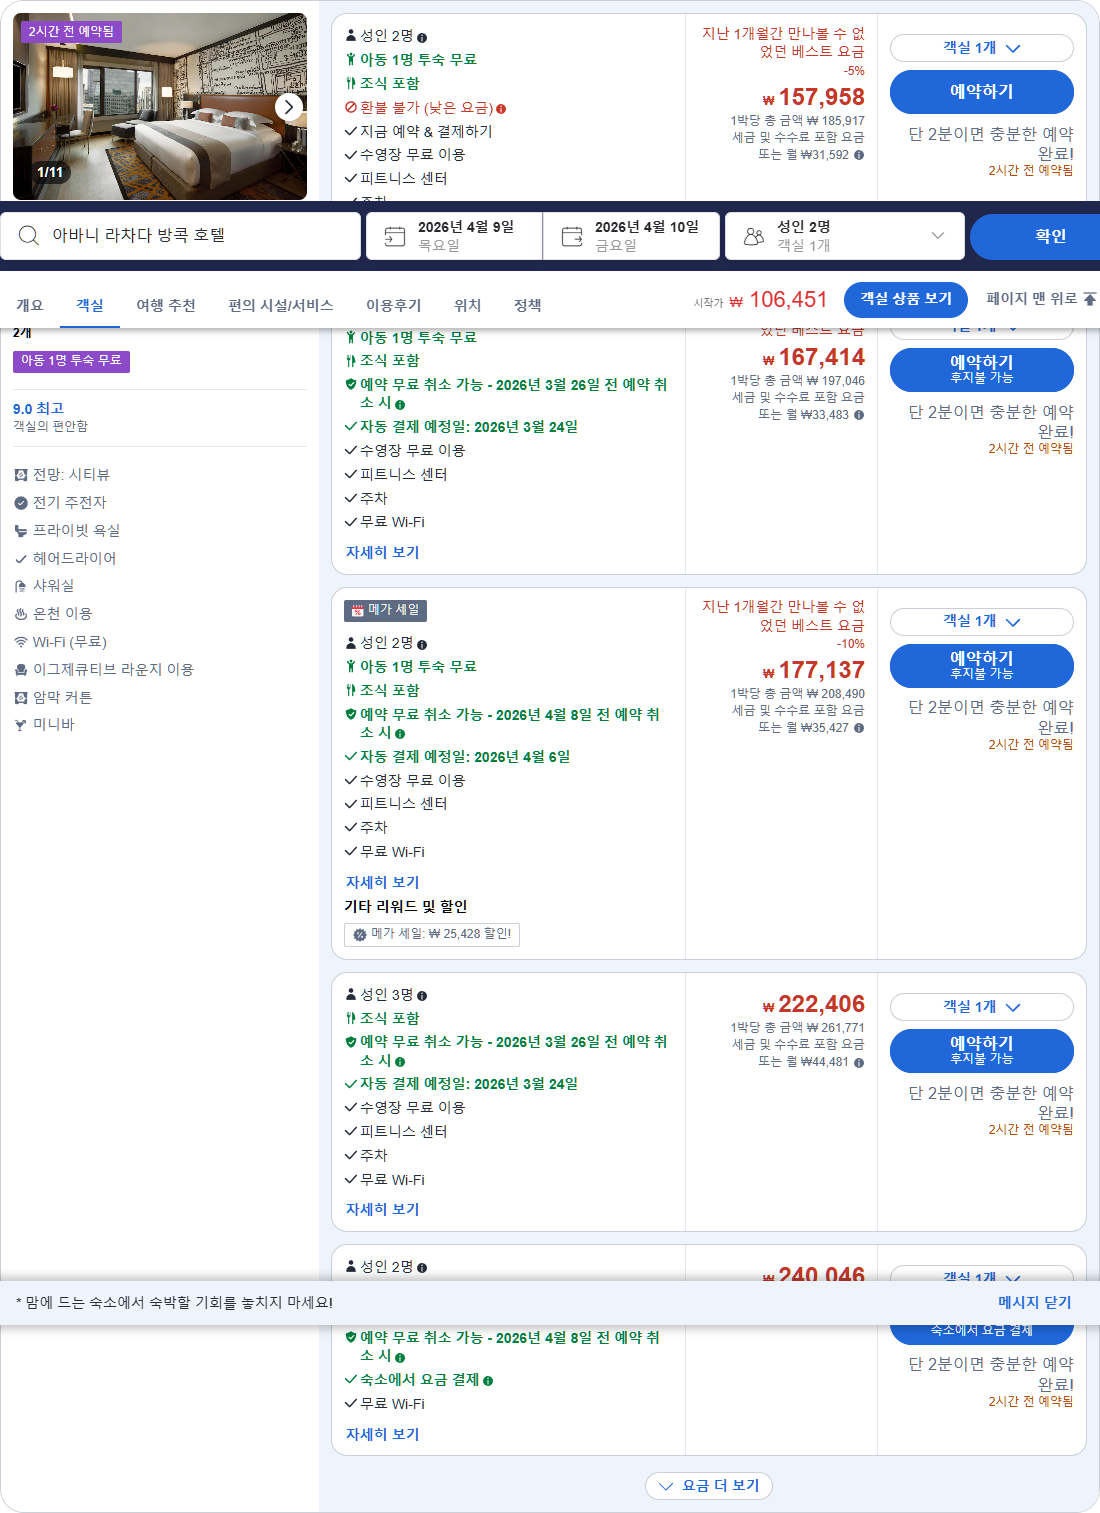1100x1513 pixels.
Task: Open the 이용후기 tab
Action: (x=394, y=305)
